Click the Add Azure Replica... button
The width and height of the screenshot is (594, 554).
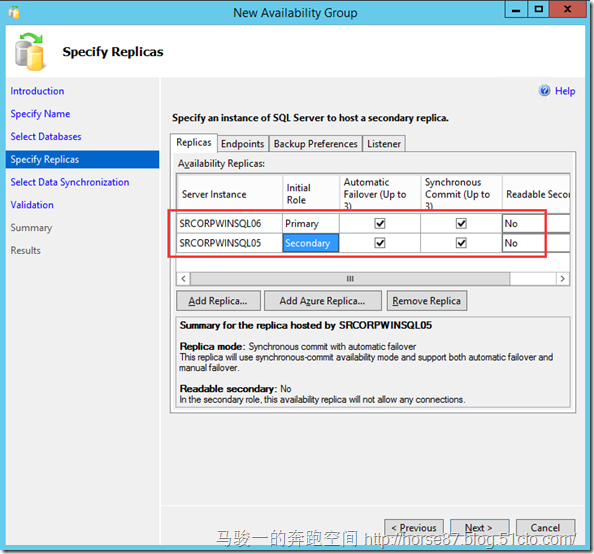point(322,301)
